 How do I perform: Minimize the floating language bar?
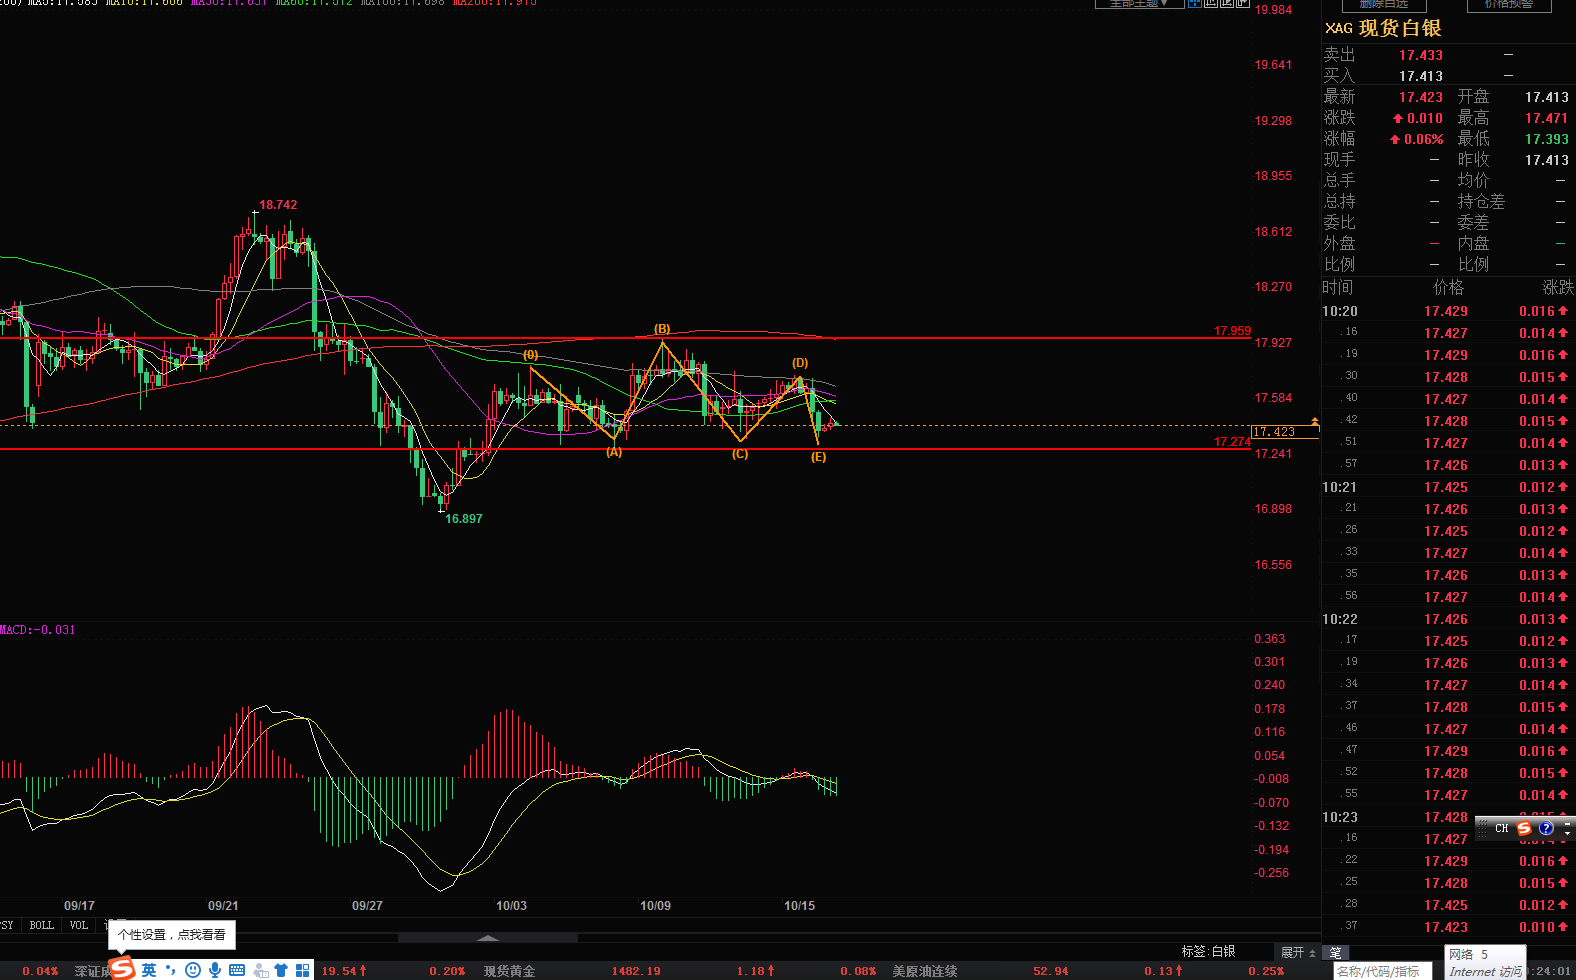coord(1567,822)
